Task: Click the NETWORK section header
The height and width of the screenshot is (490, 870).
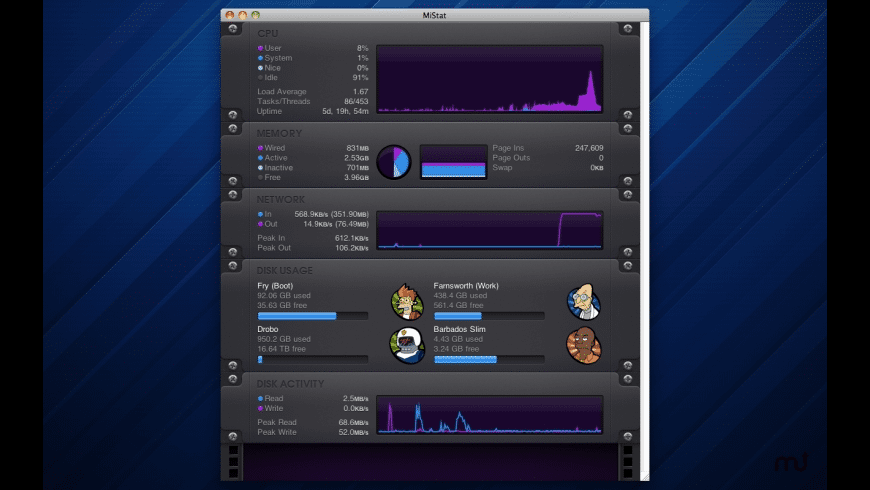Action: click(x=280, y=199)
